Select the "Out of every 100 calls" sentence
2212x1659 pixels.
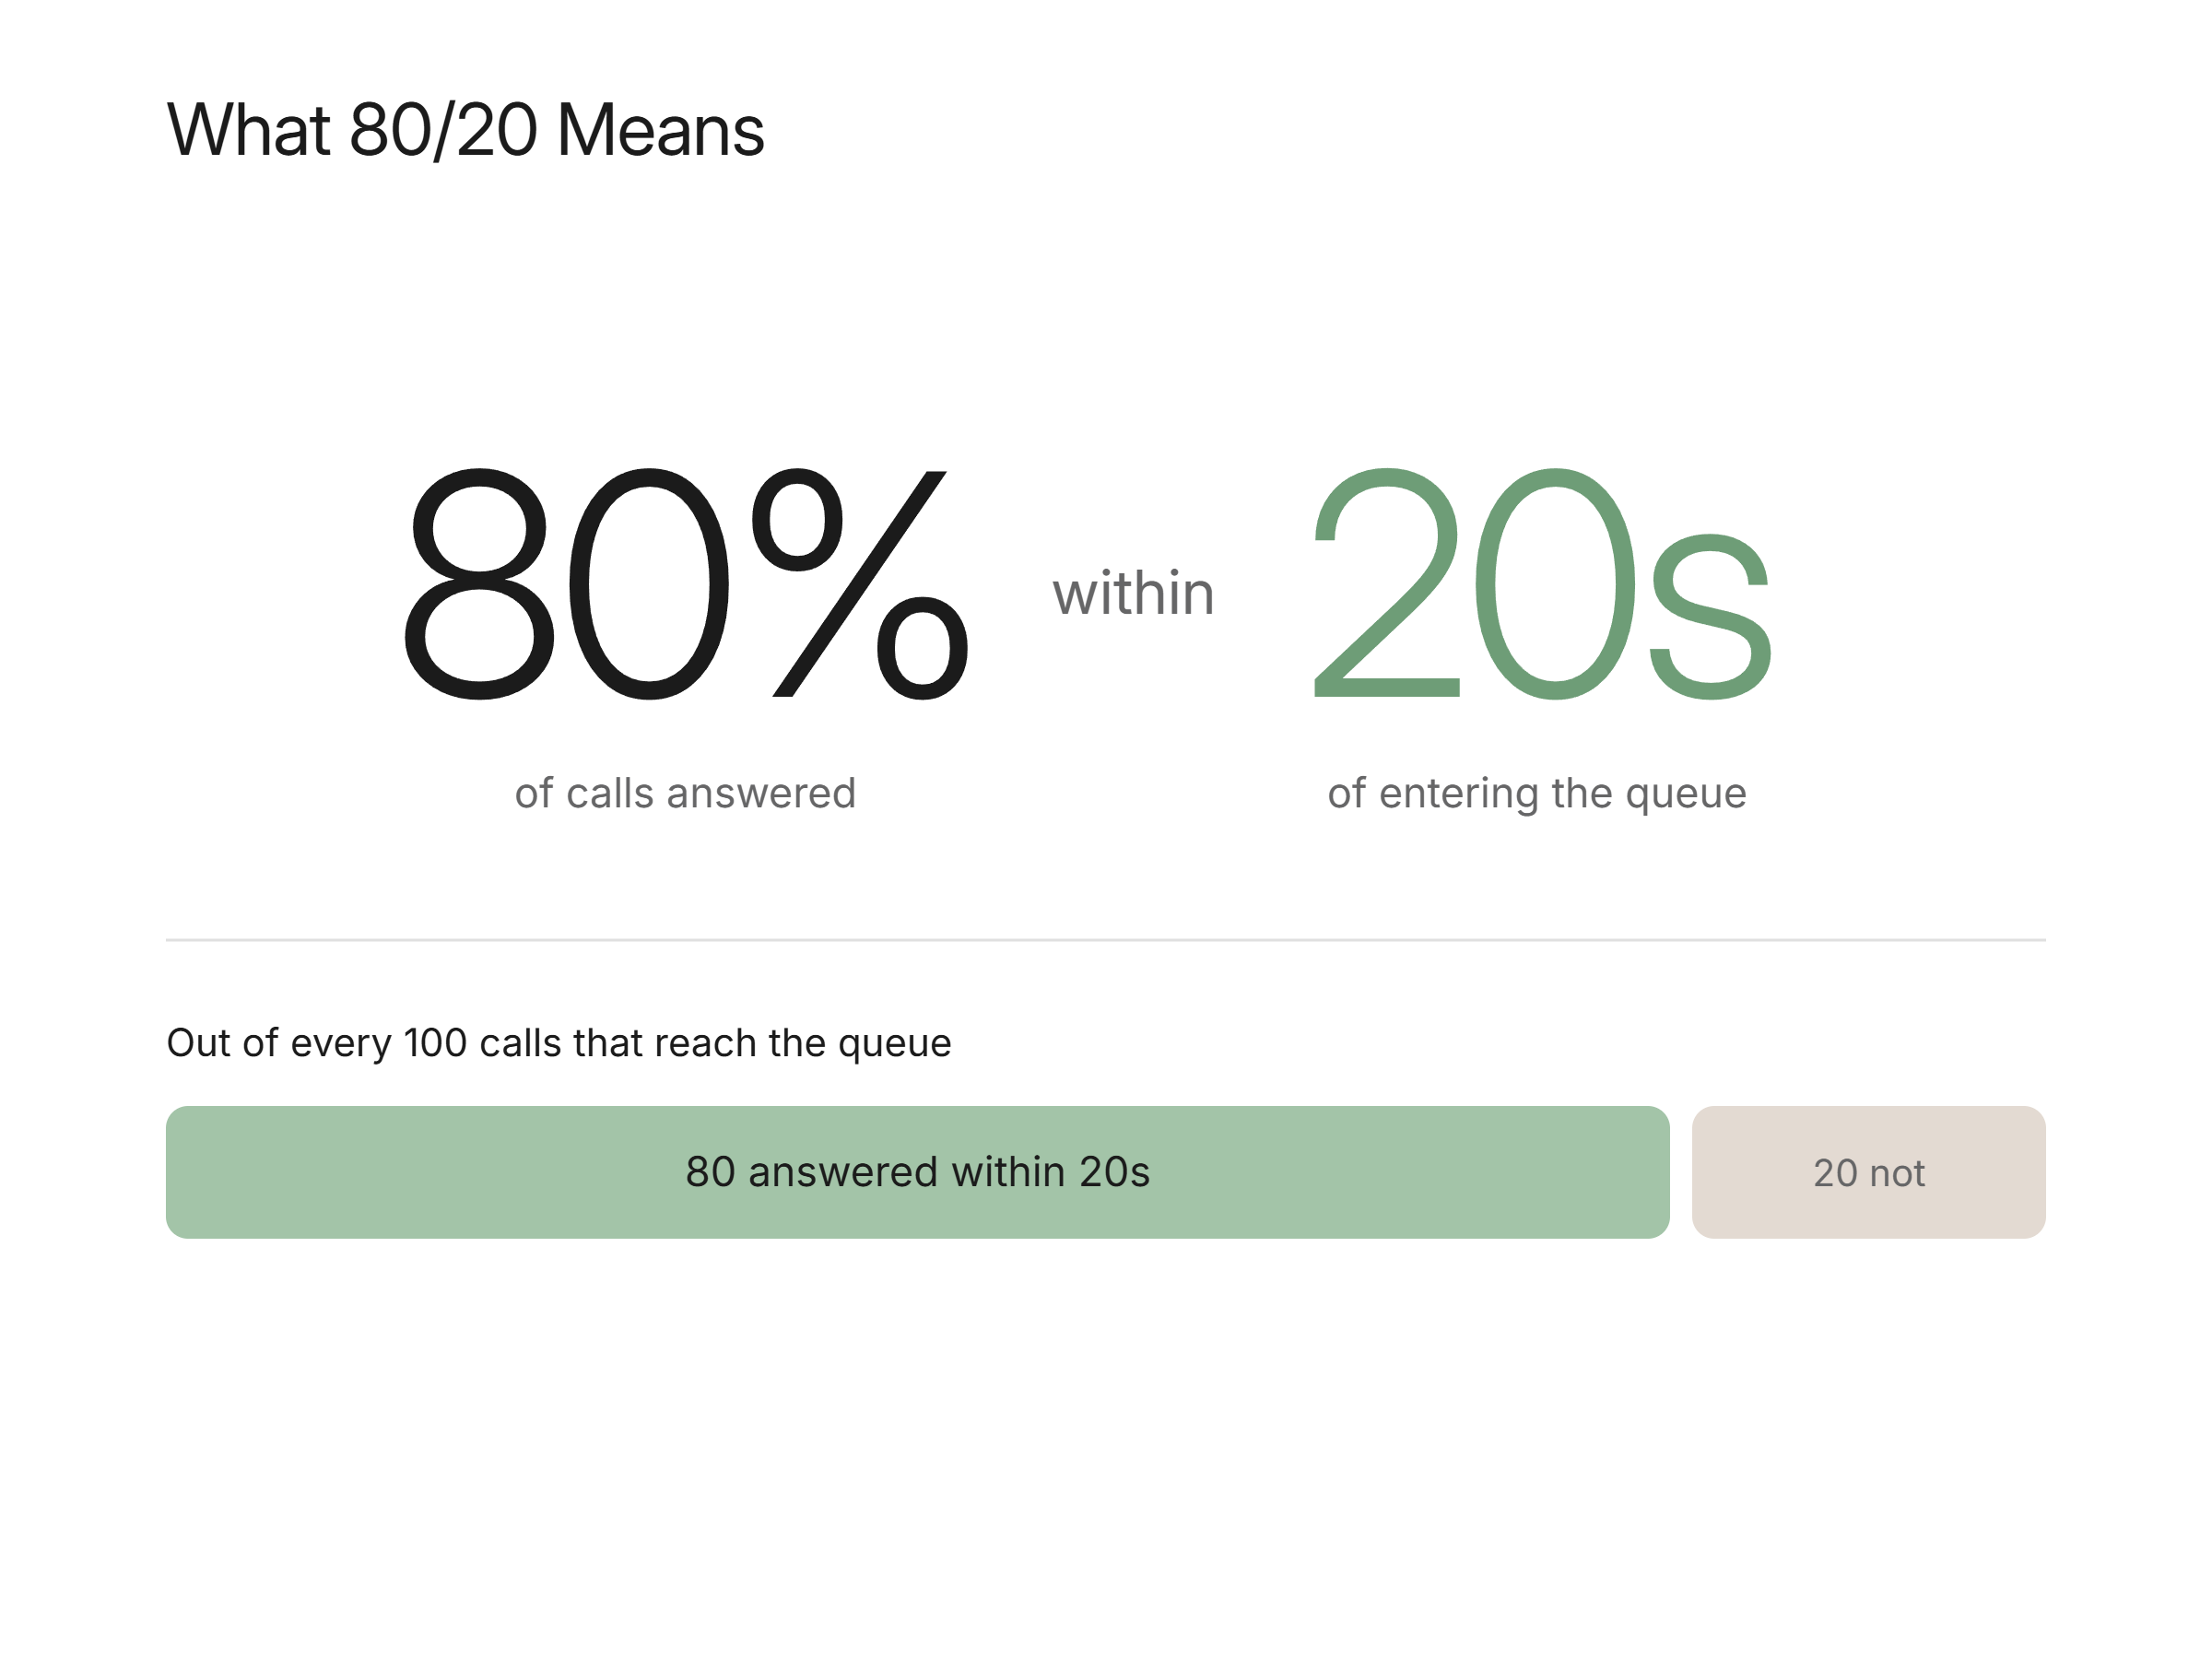559,1043
